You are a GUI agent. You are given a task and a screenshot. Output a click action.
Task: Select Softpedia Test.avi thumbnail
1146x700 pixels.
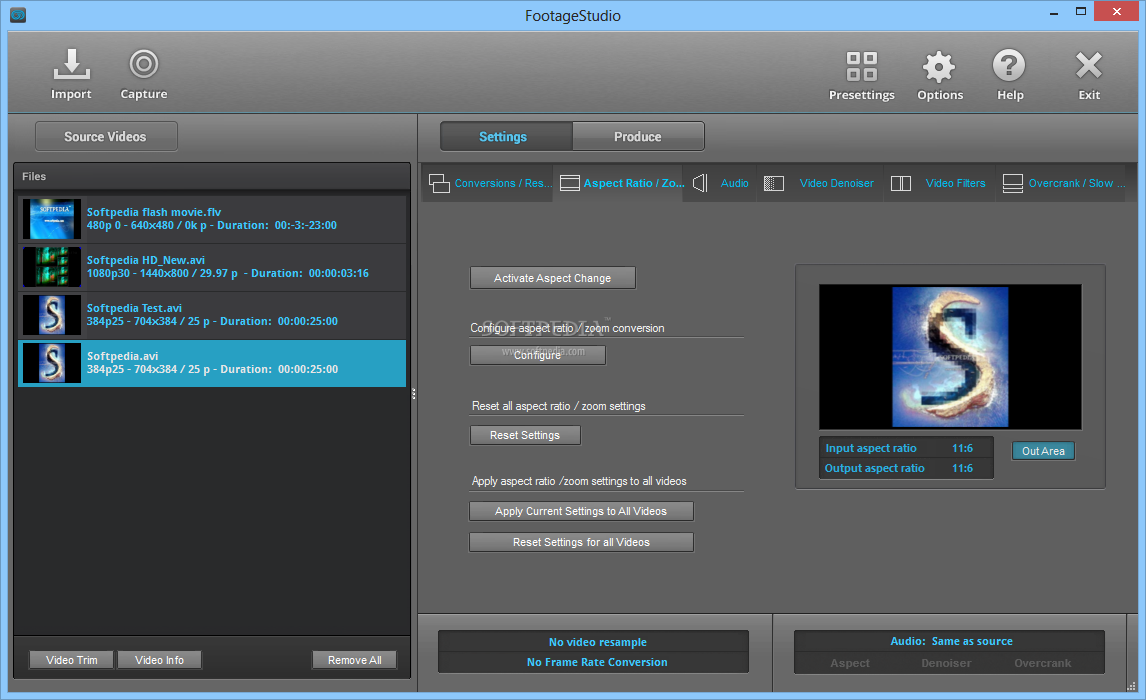pyautogui.click(x=51, y=315)
